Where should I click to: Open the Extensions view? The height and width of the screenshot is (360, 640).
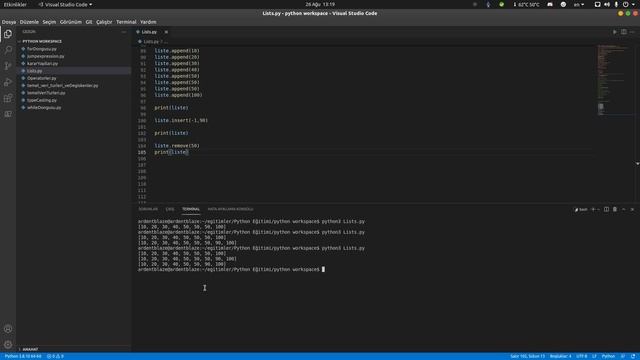pos(8,98)
